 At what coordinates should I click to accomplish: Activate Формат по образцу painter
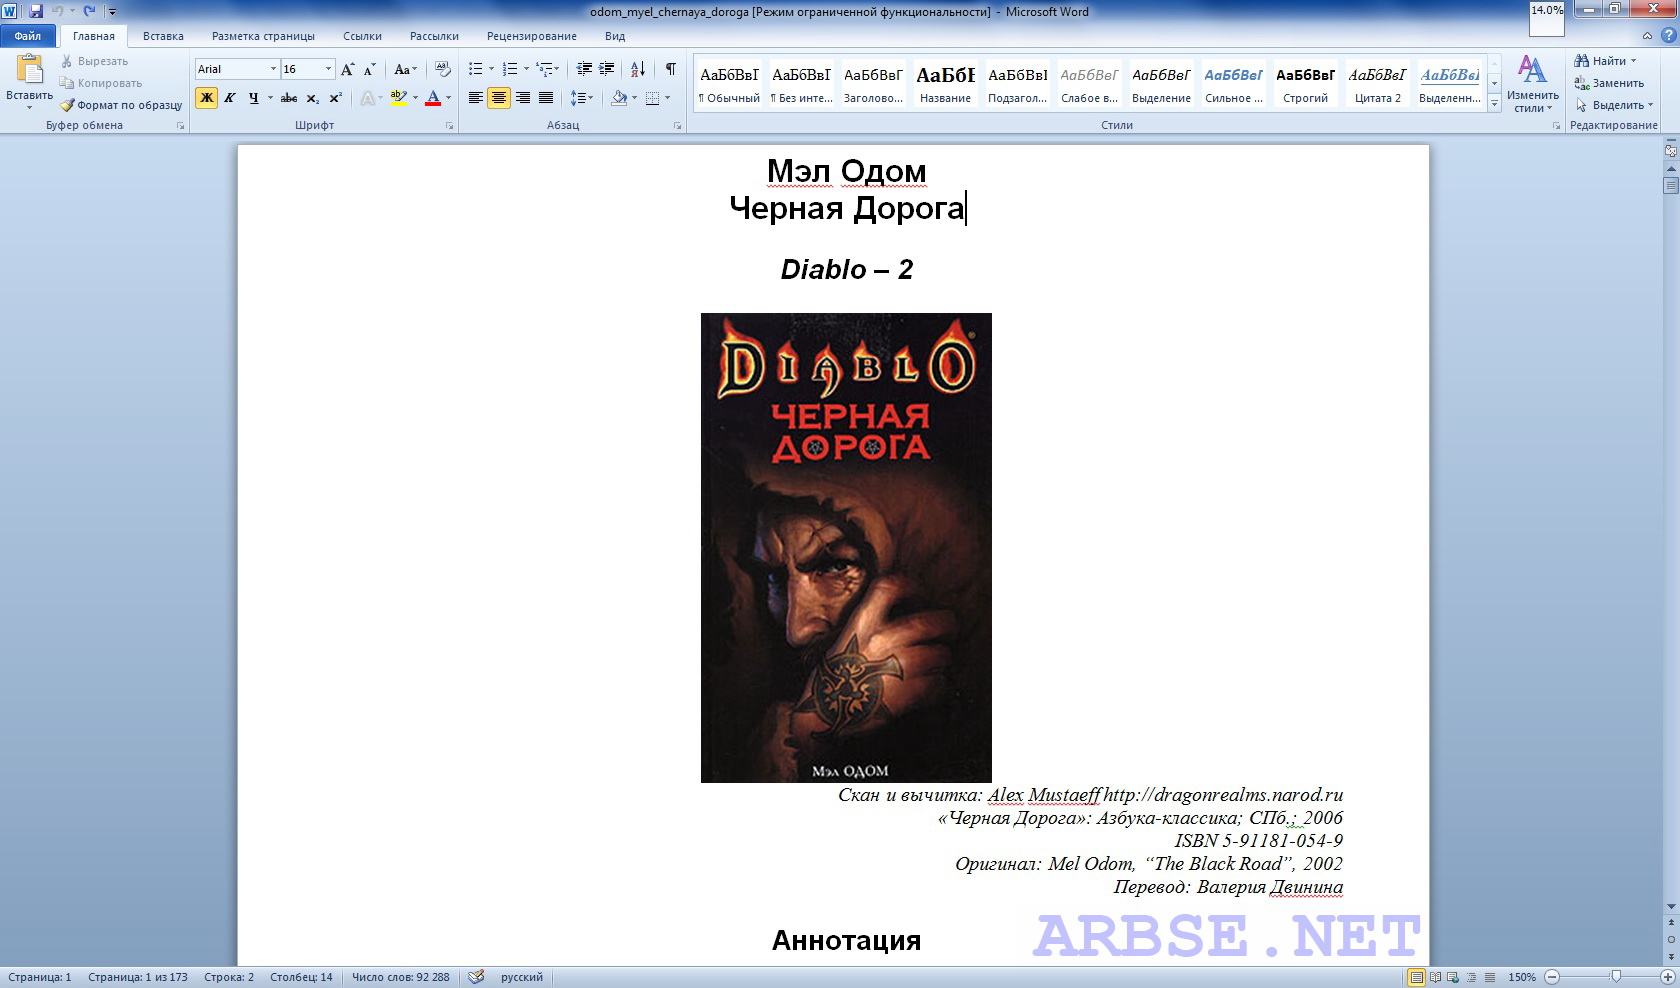pos(121,105)
